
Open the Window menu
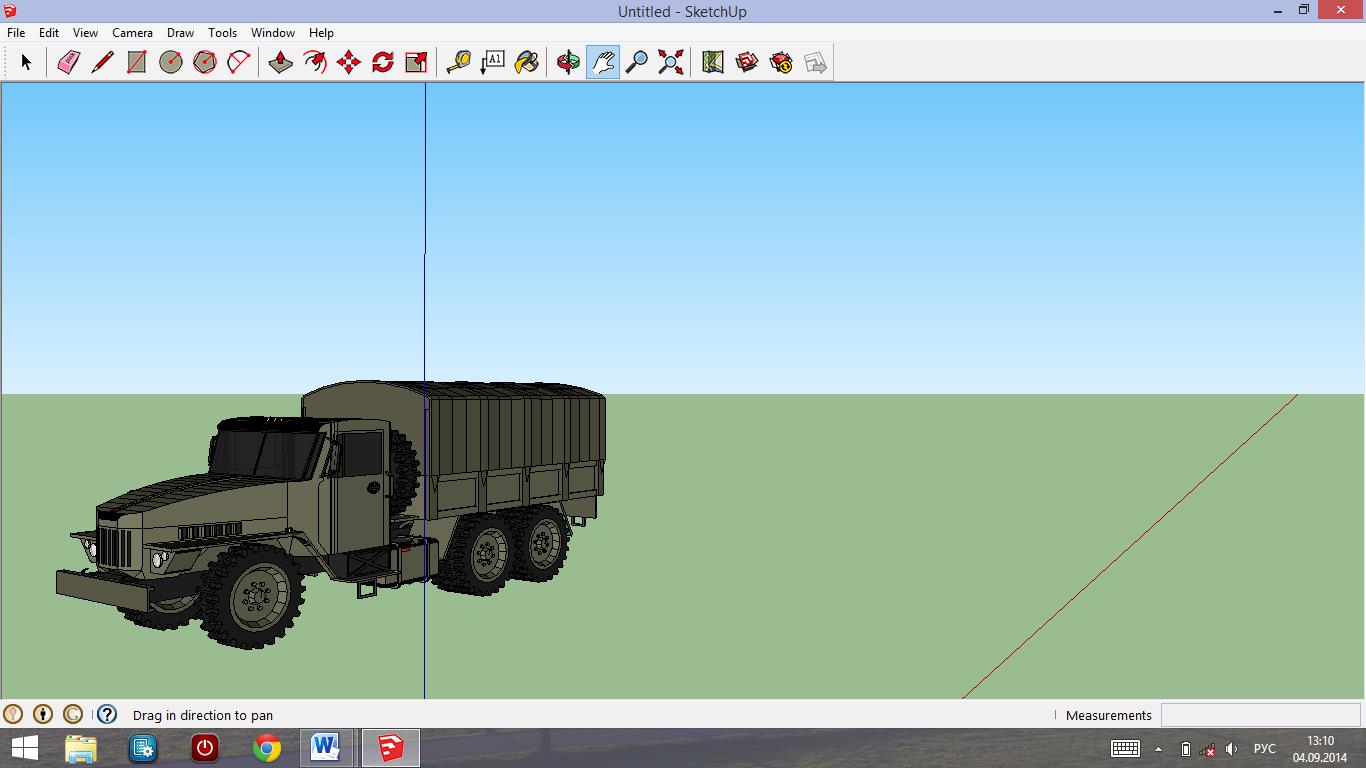(x=272, y=32)
